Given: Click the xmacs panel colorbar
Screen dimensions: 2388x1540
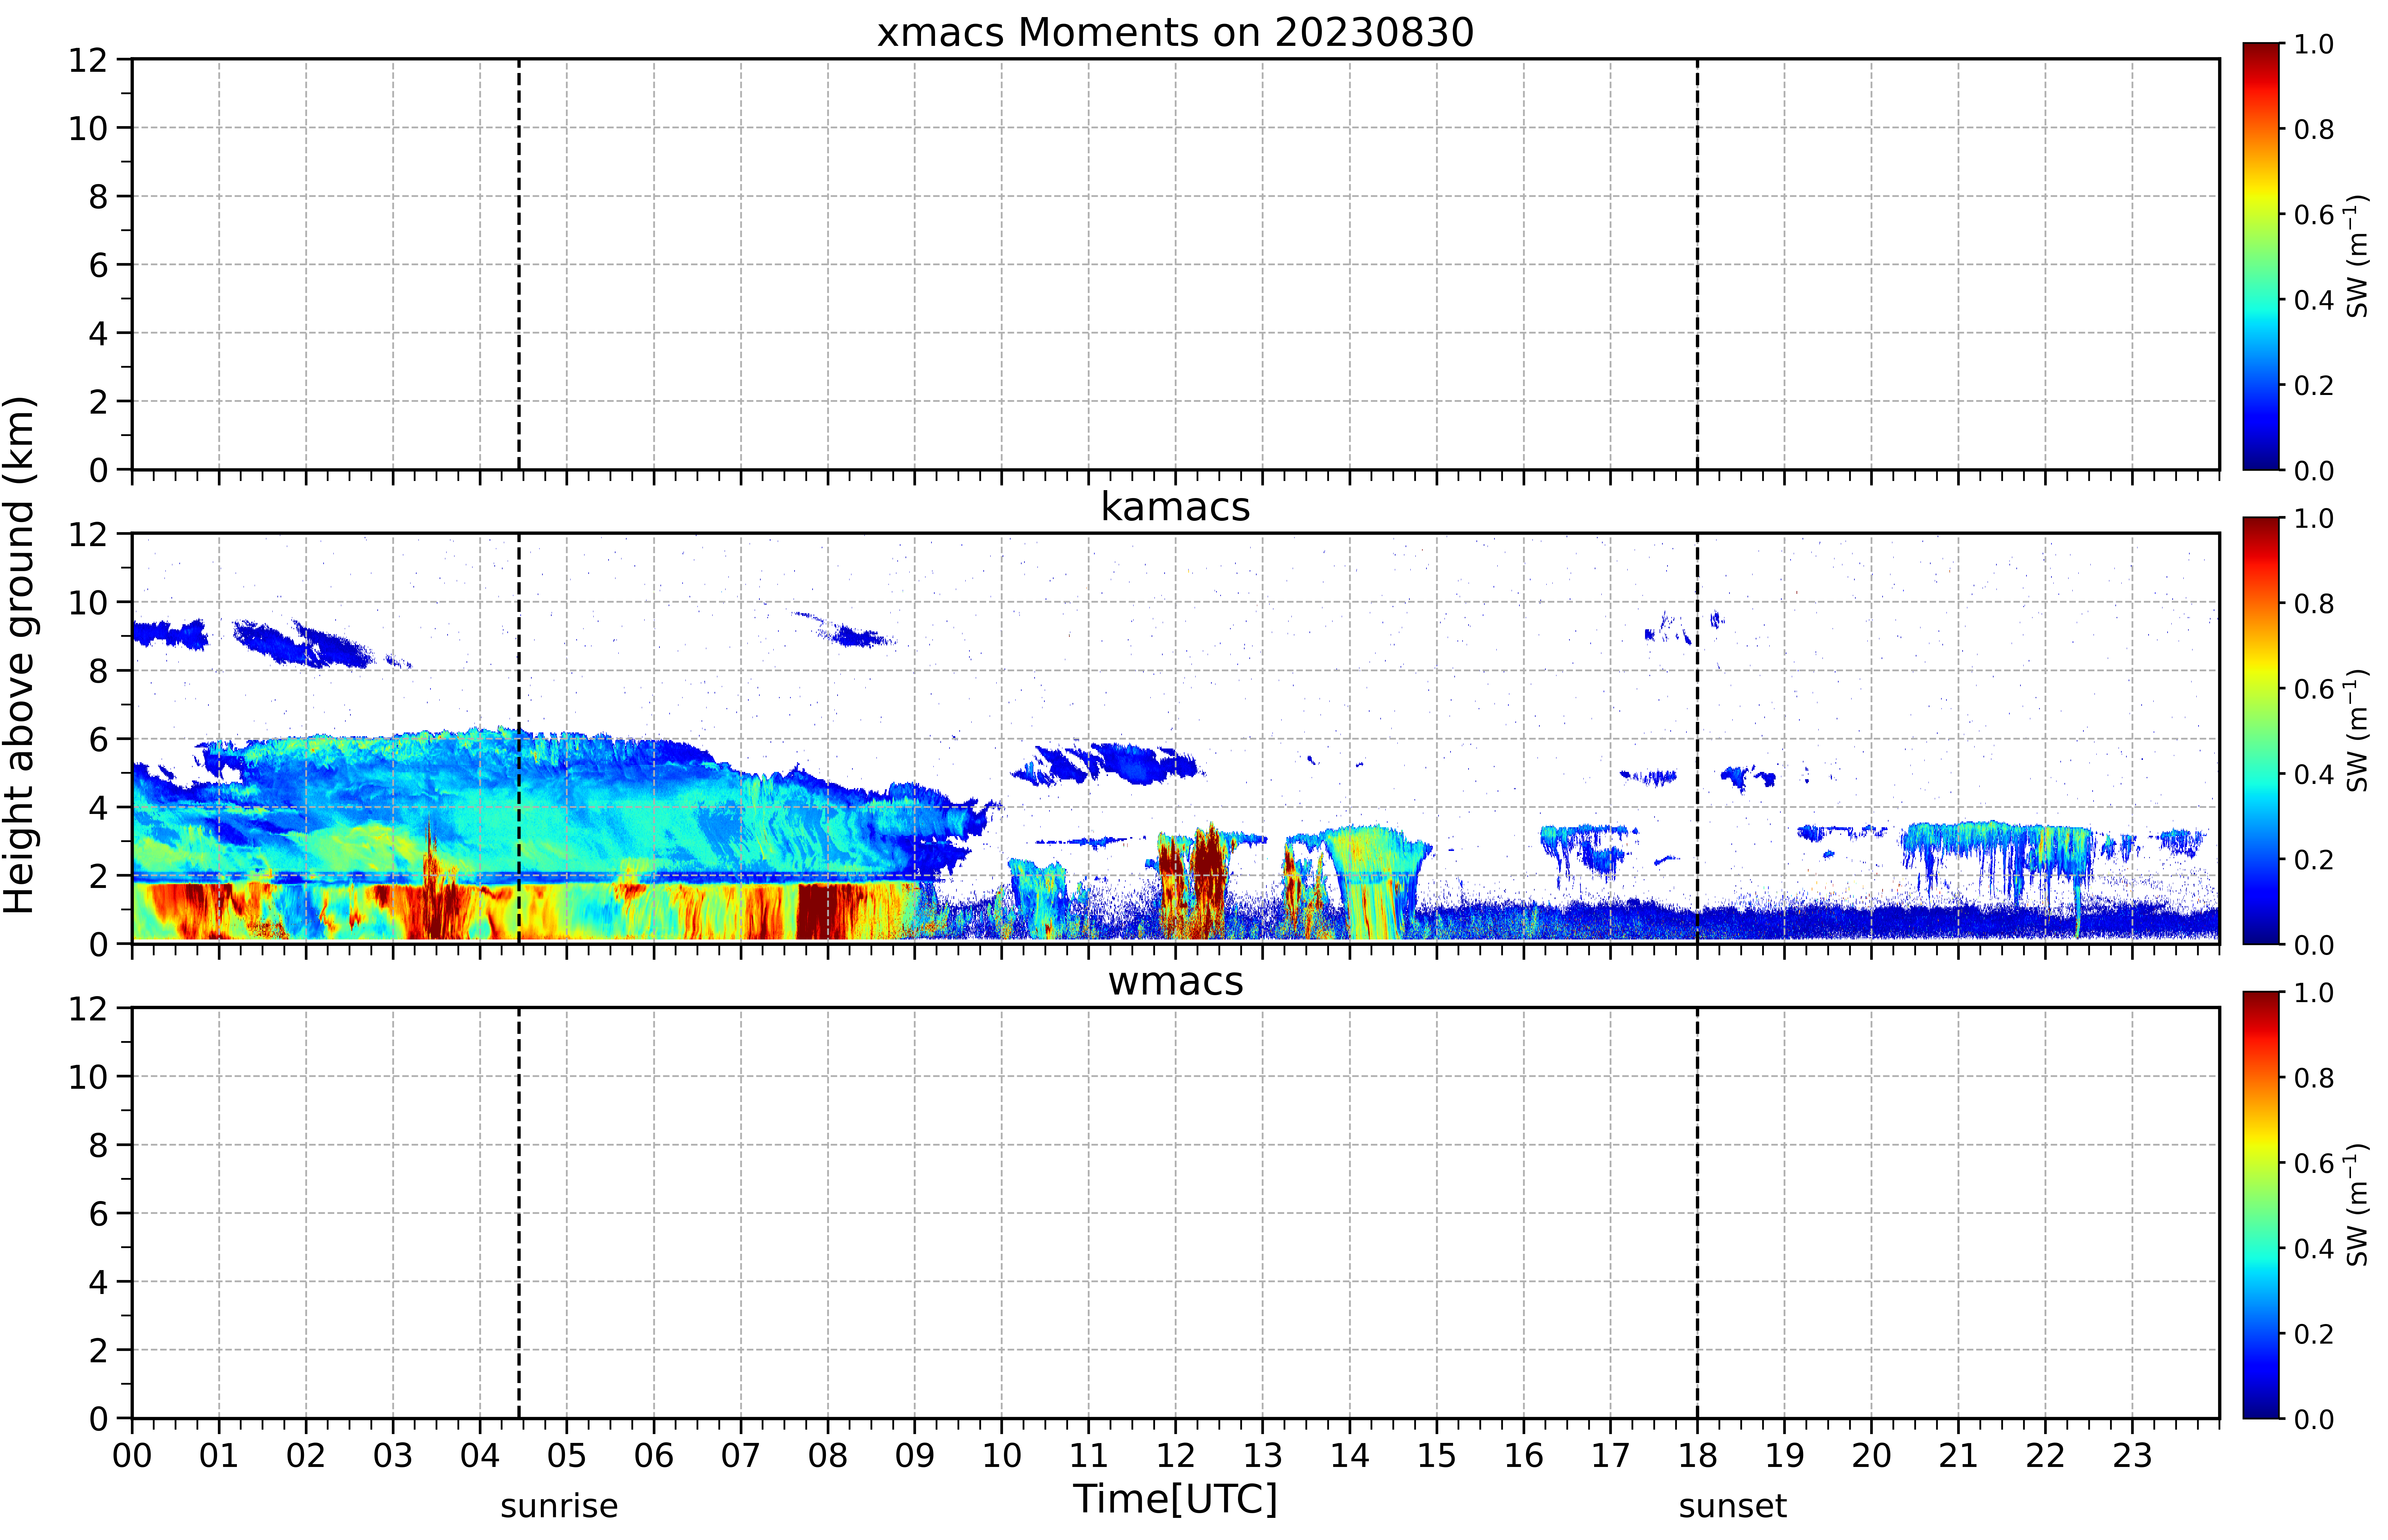Looking at the screenshot, I should click(x=2261, y=256).
